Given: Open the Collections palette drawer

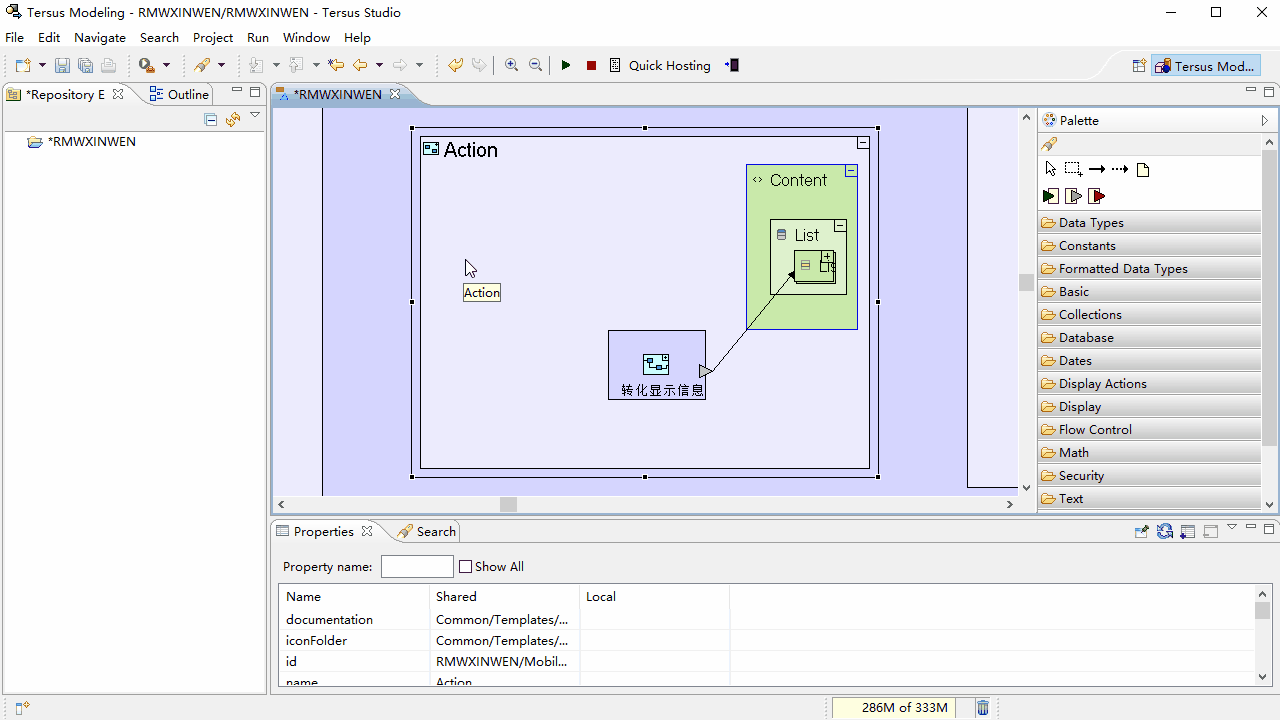Looking at the screenshot, I should coord(1090,315).
